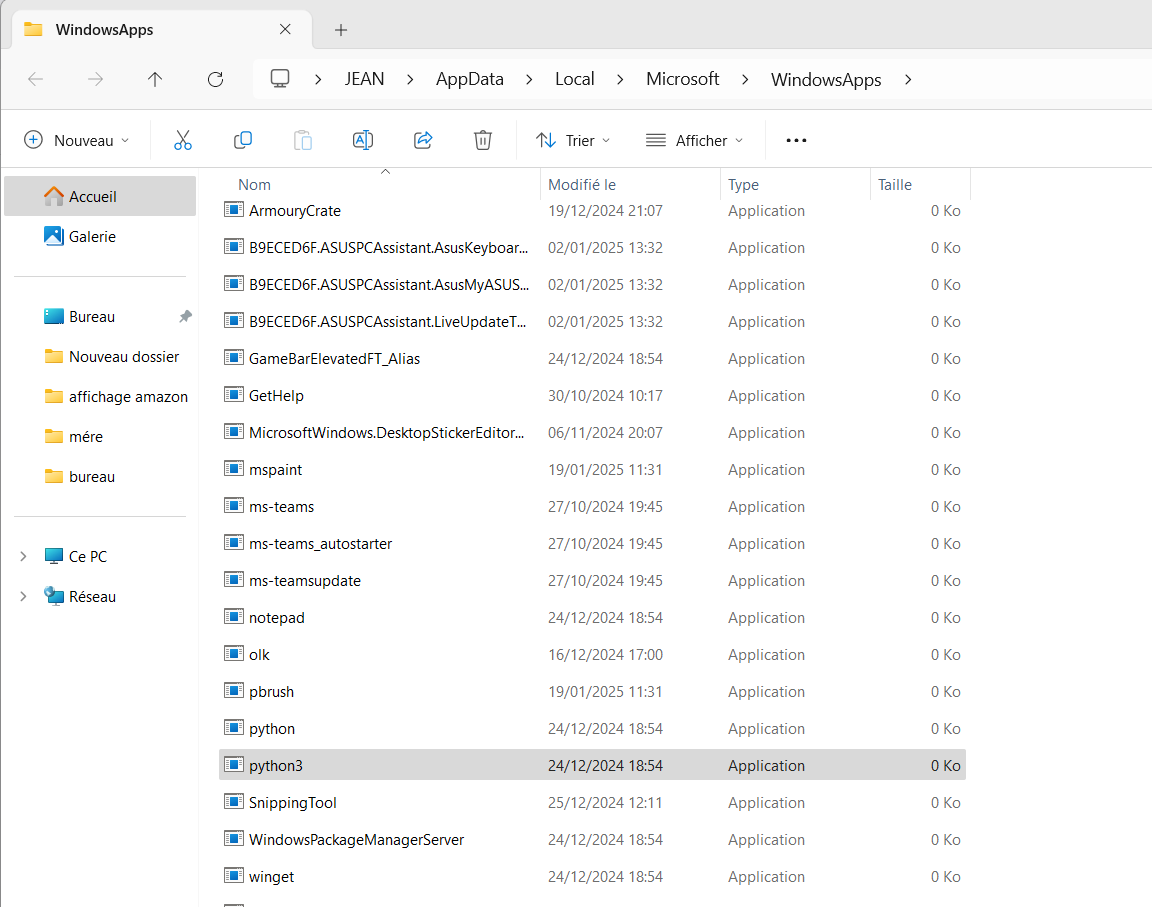The width and height of the screenshot is (1152, 907).
Task: Select the GameBarElevatedFT_Alias file
Action: (x=334, y=359)
